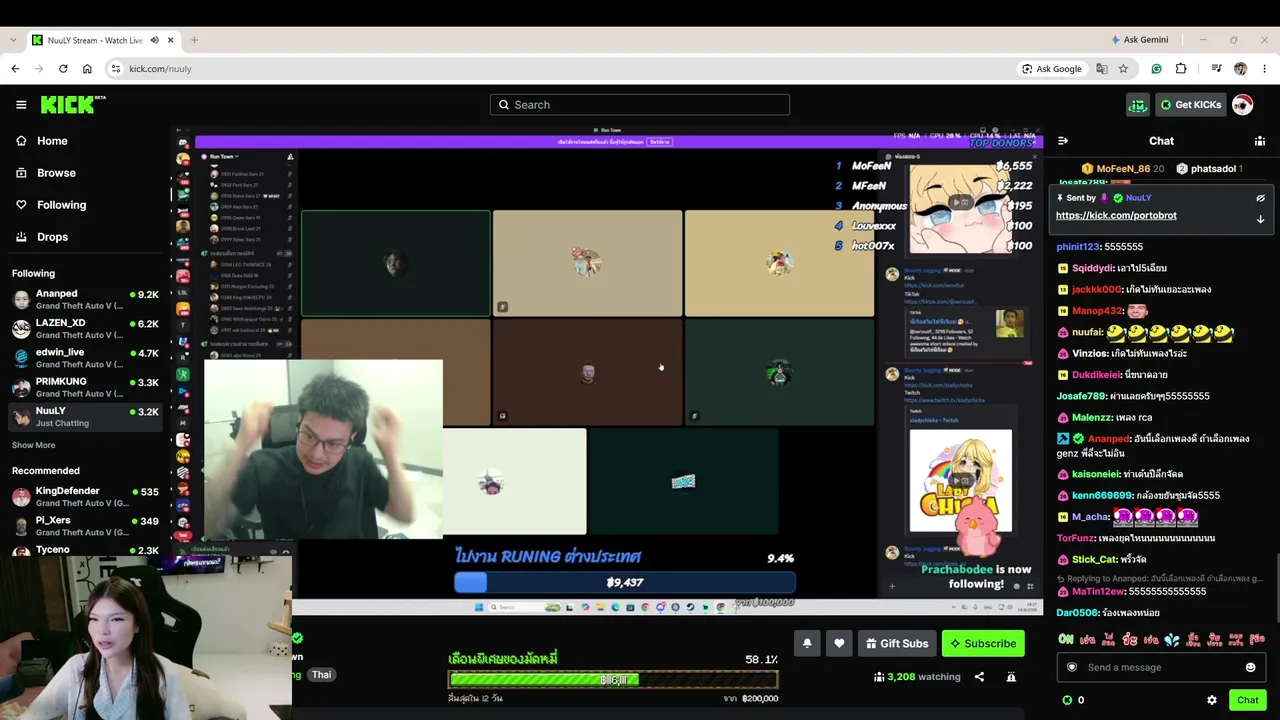This screenshot has width=1280, height=720.
Task: Report the stream siren icon
Action: pos(1011,677)
